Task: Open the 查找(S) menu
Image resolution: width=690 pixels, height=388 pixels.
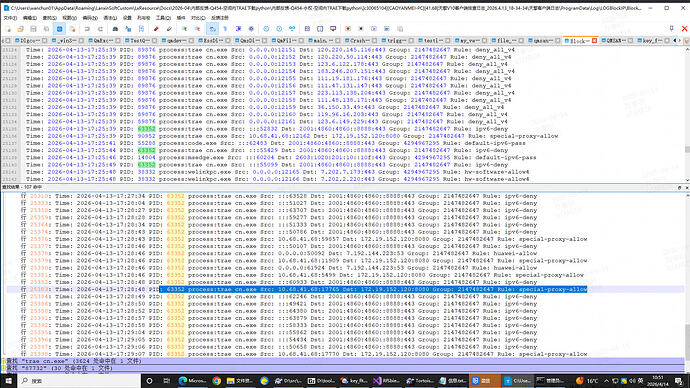Action: [x=50, y=18]
